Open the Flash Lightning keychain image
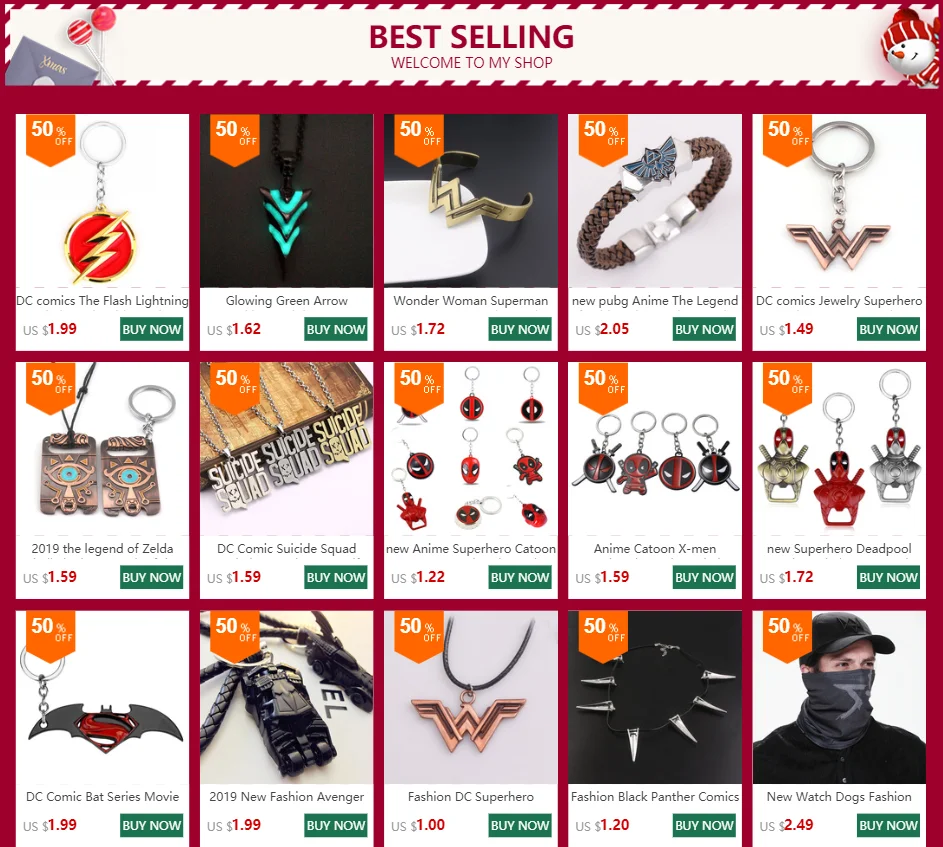This screenshot has height=847, width=943. (102, 201)
